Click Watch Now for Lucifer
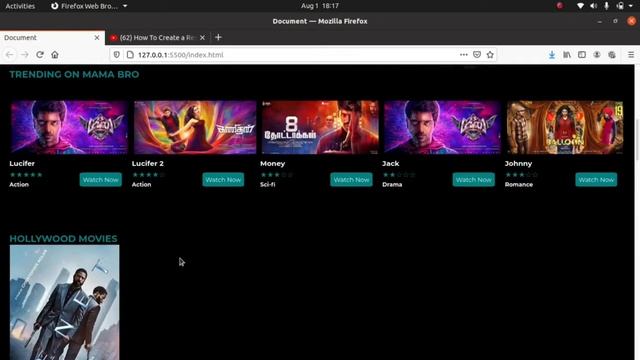640x360 pixels. (100, 180)
